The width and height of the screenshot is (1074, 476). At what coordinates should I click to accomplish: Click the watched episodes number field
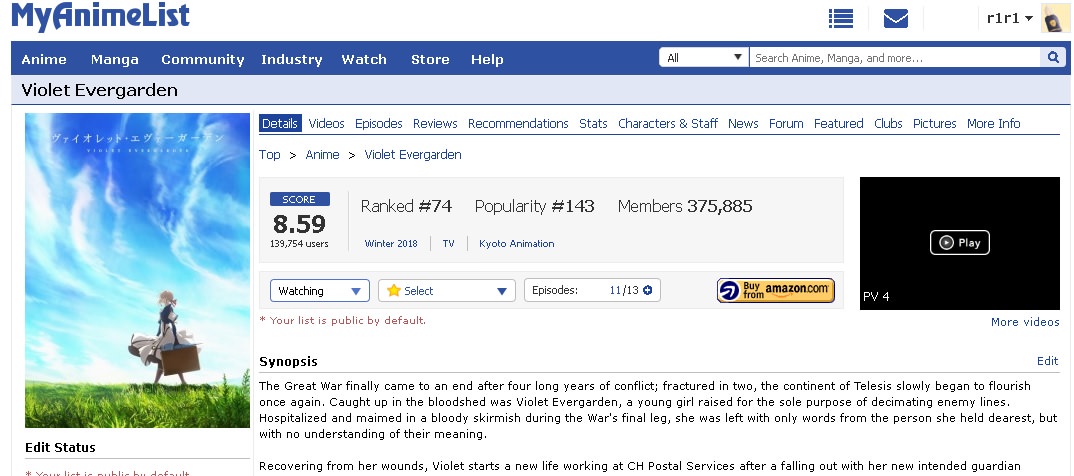(x=614, y=290)
